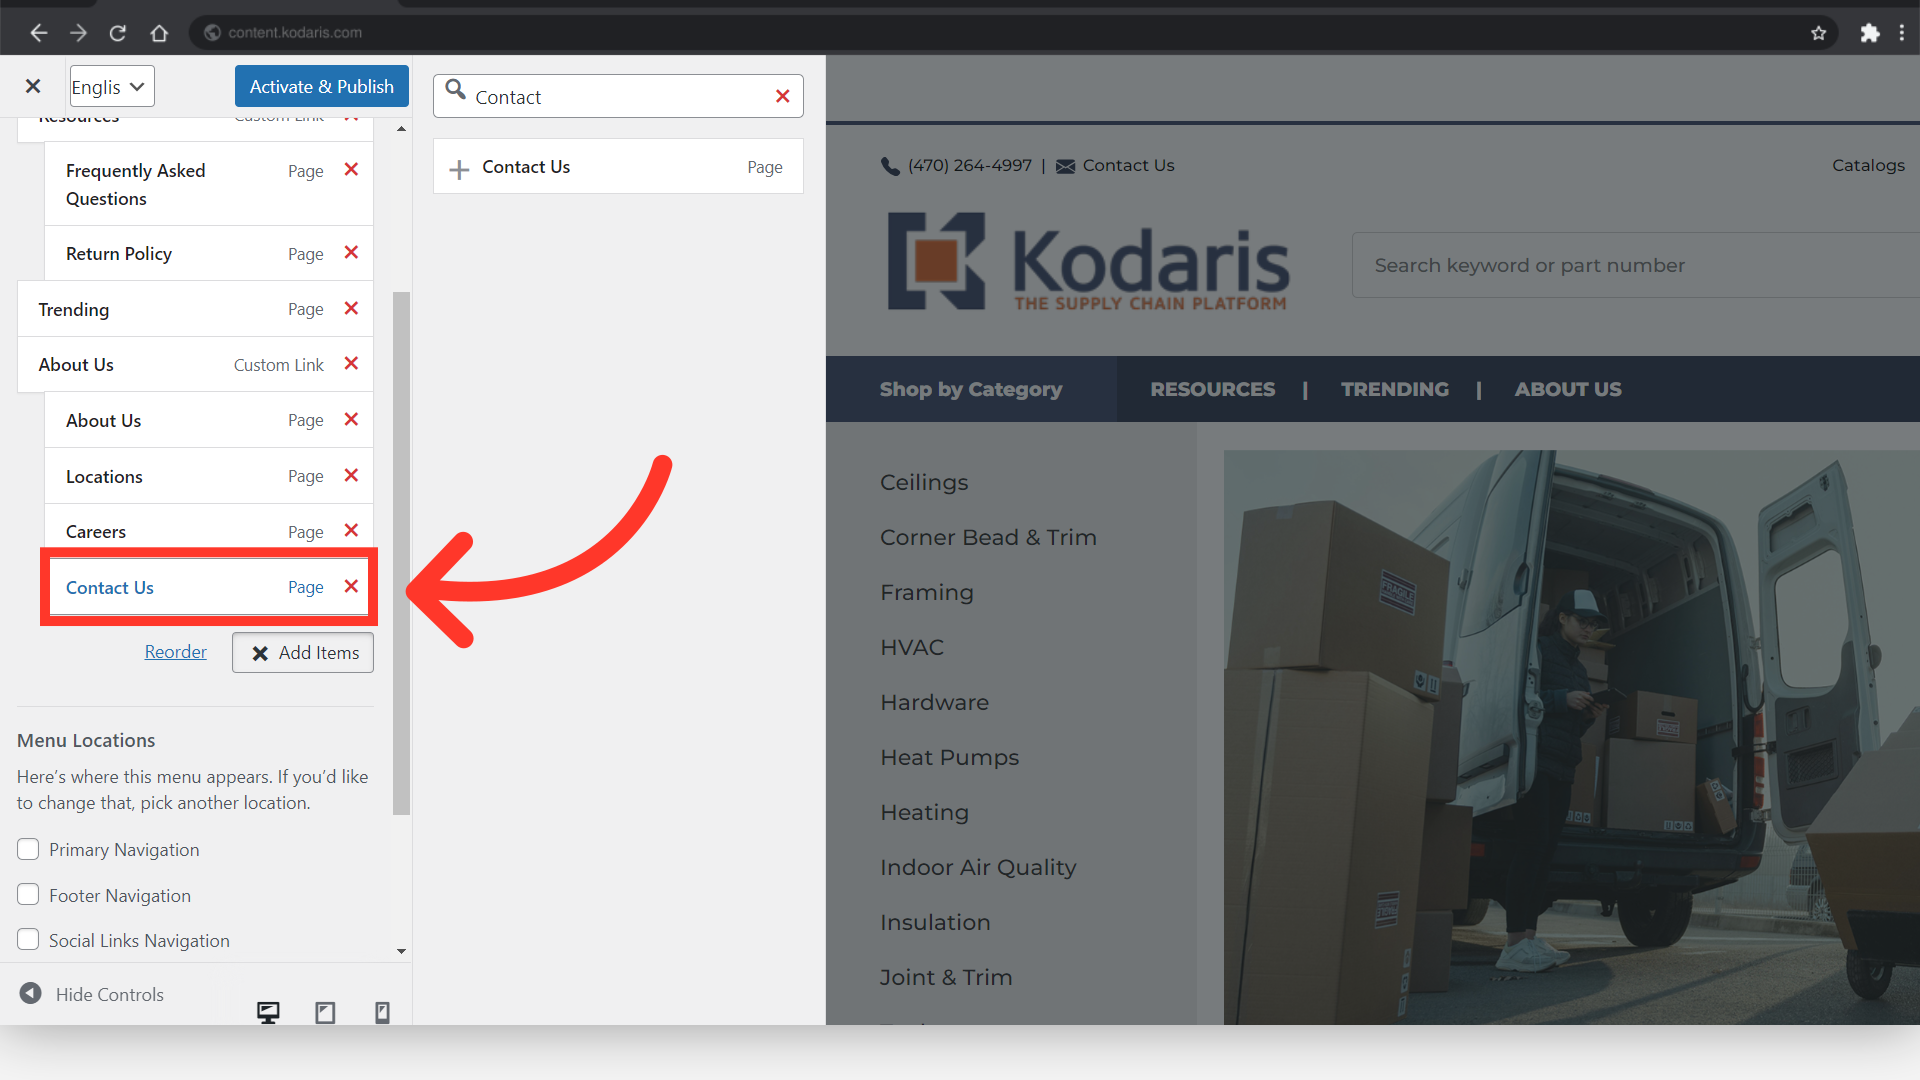Clear the Contact search field

[782, 96]
